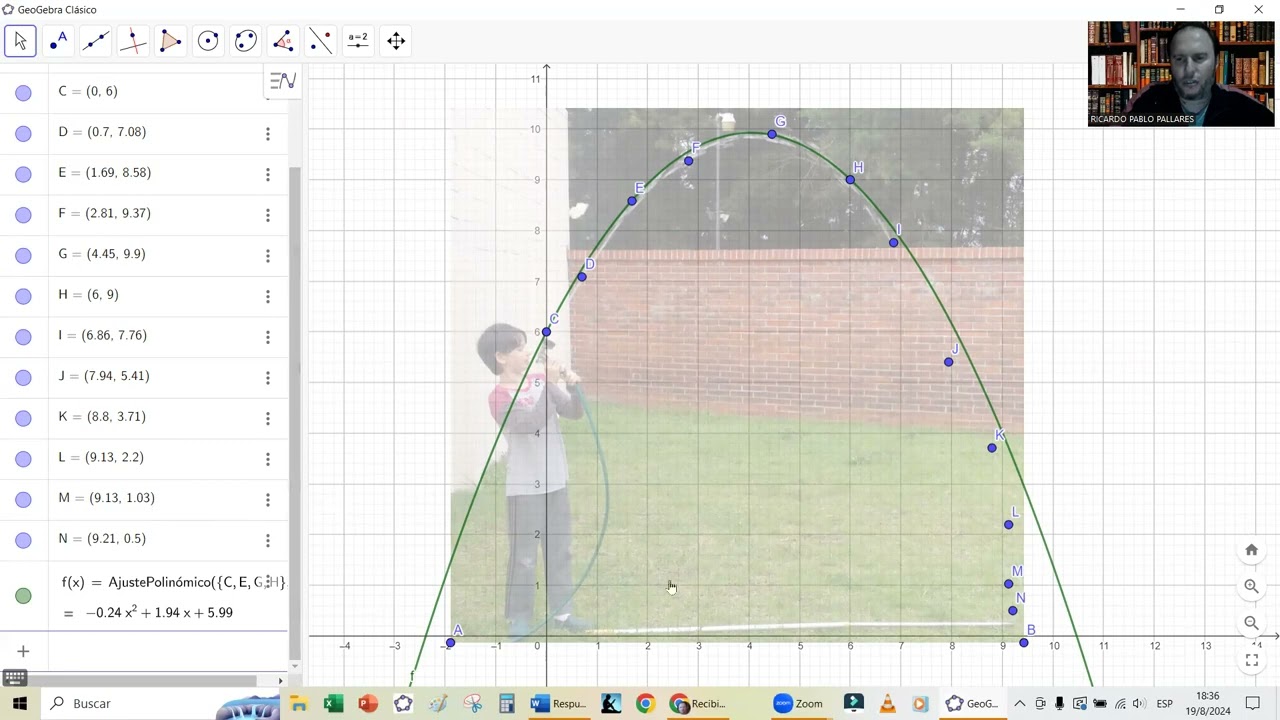1280x720 pixels.
Task: Open options menu for point F
Action: click(267, 215)
